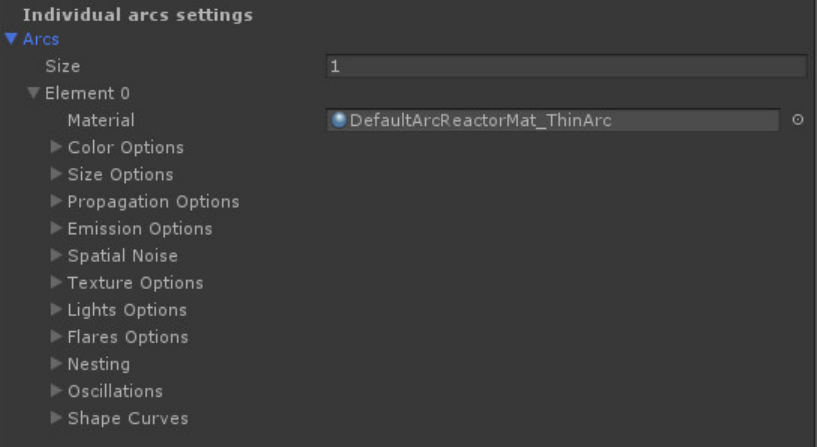817x447 pixels.
Task: Expand the Emission Options foldout
Action: 56,229
